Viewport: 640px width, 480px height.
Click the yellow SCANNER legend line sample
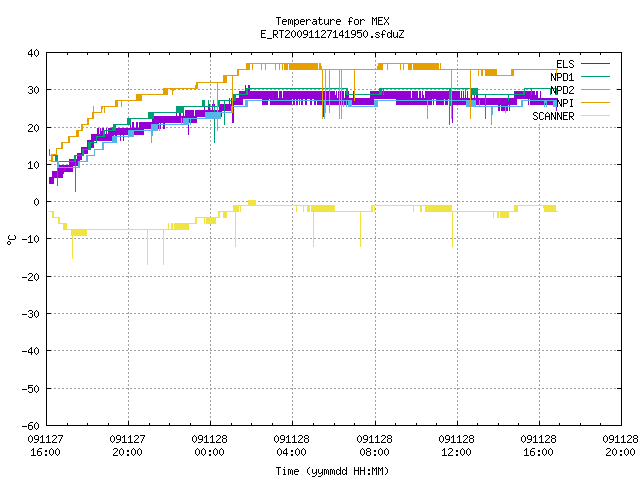click(x=595, y=116)
